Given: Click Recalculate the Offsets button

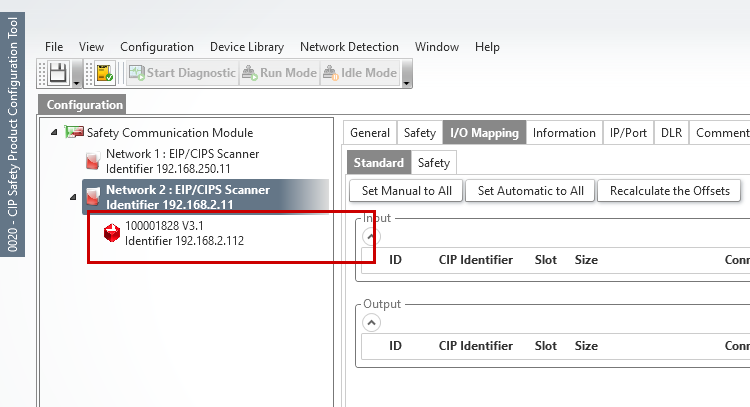Looking at the screenshot, I should click(670, 191).
